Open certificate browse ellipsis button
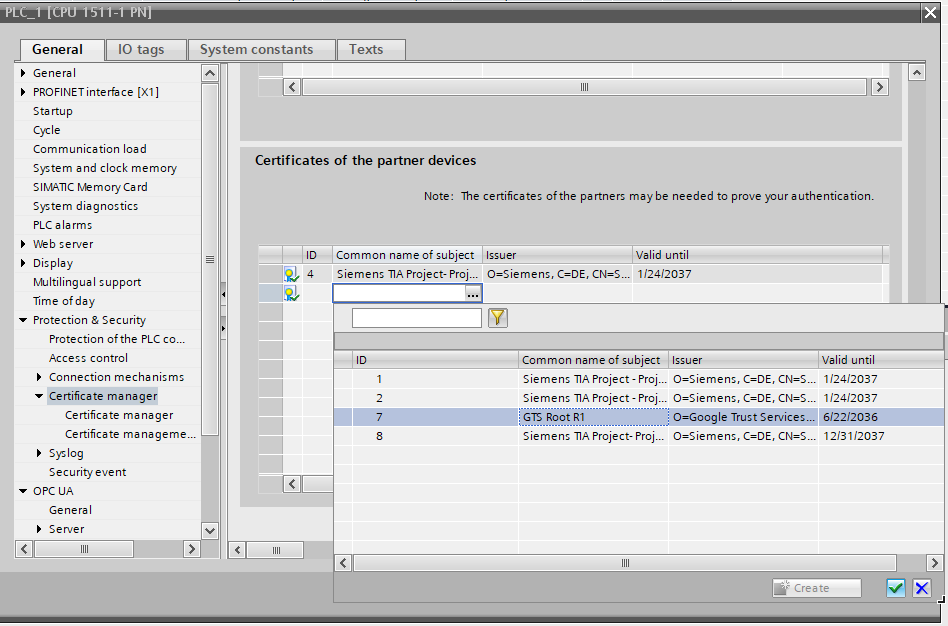The width and height of the screenshot is (948, 626). coord(472,293)
